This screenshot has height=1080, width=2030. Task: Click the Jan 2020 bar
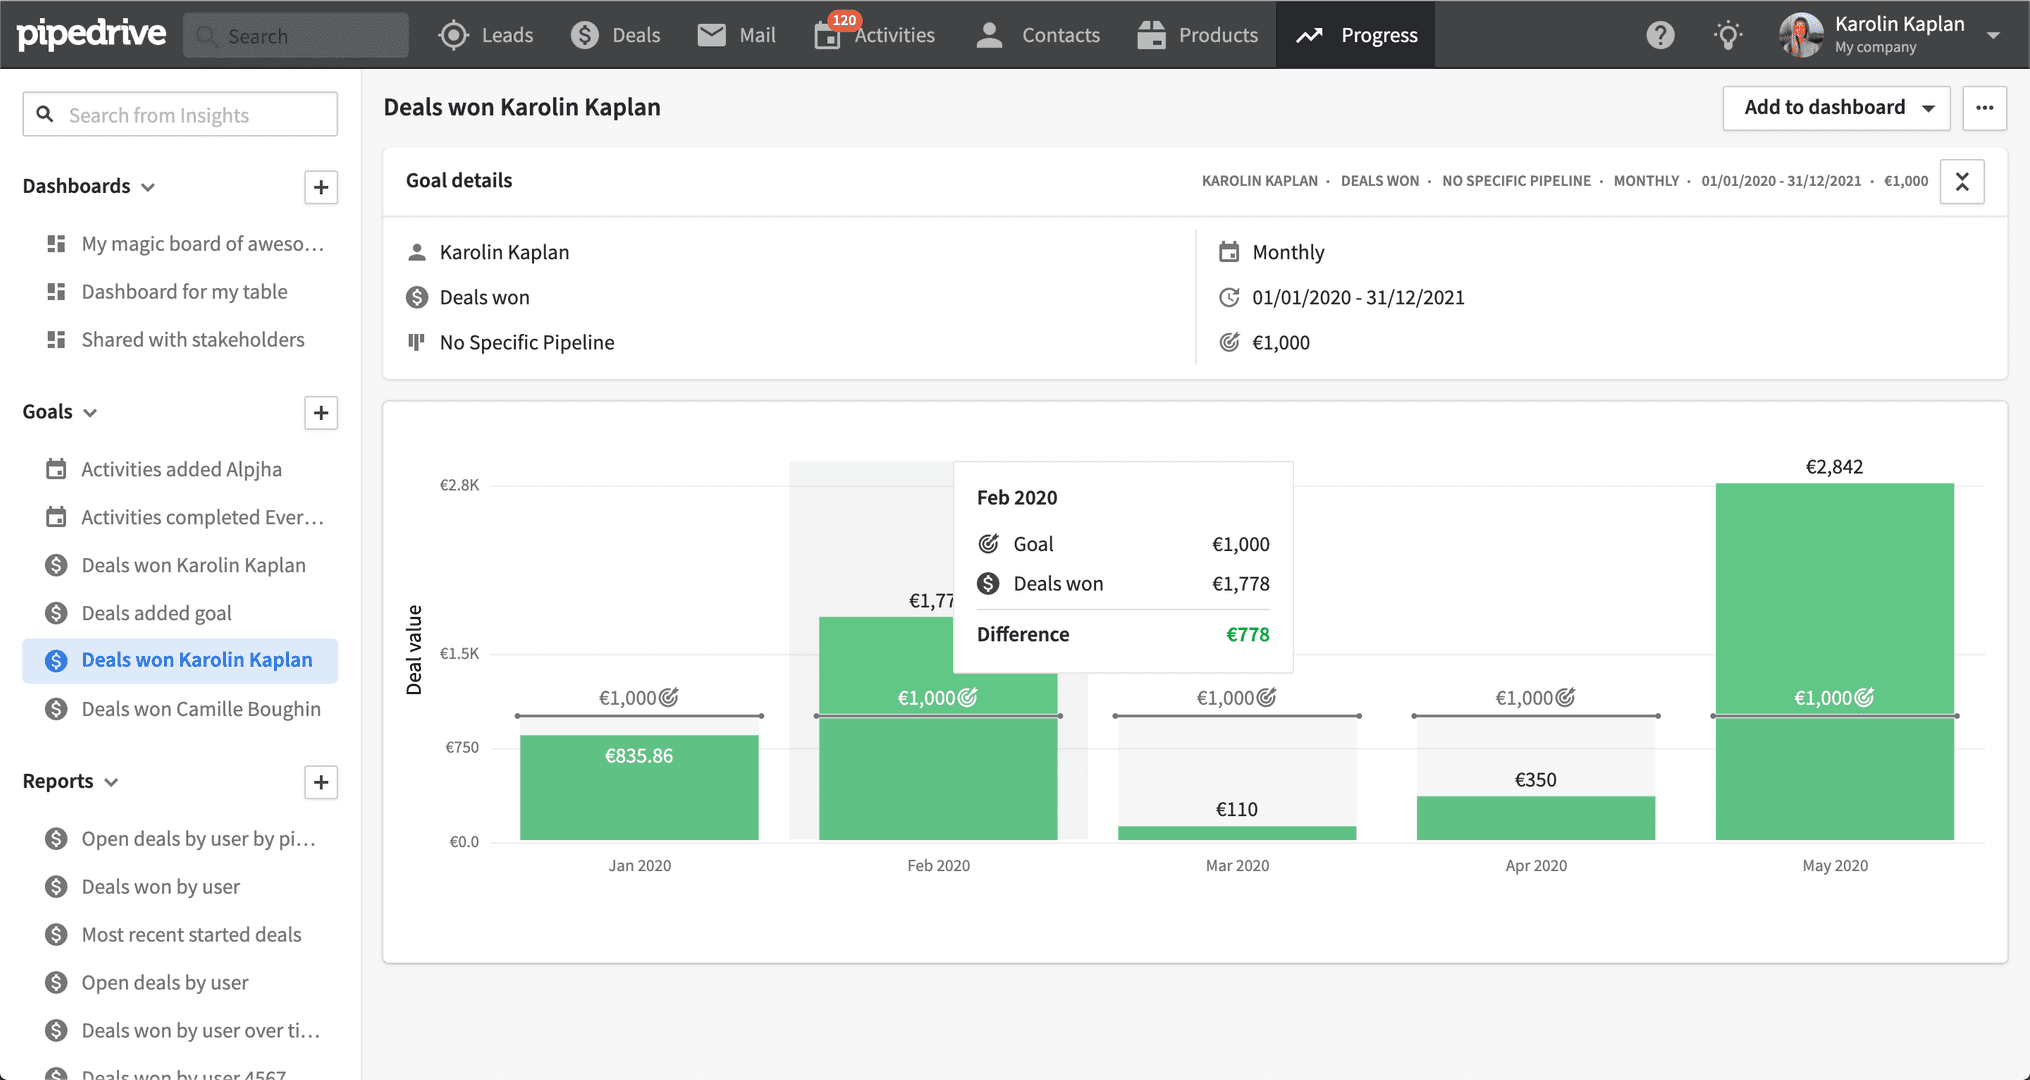pos(639,788)
